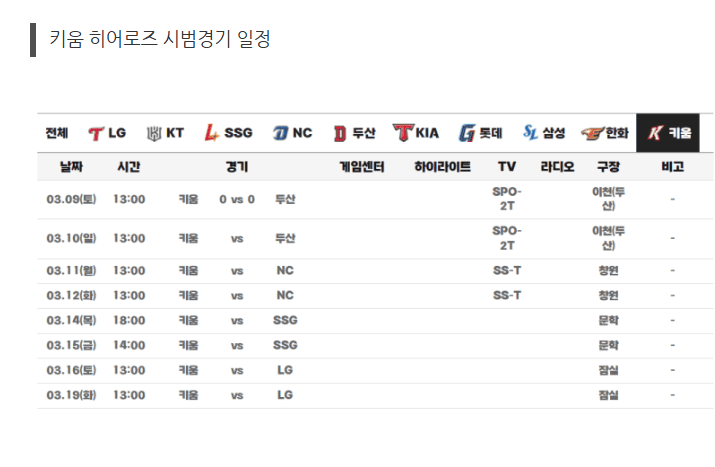Viewport: 715px width, 467px height.
Task: Click the NC Dinos logo icon
Action: (280, 133)
